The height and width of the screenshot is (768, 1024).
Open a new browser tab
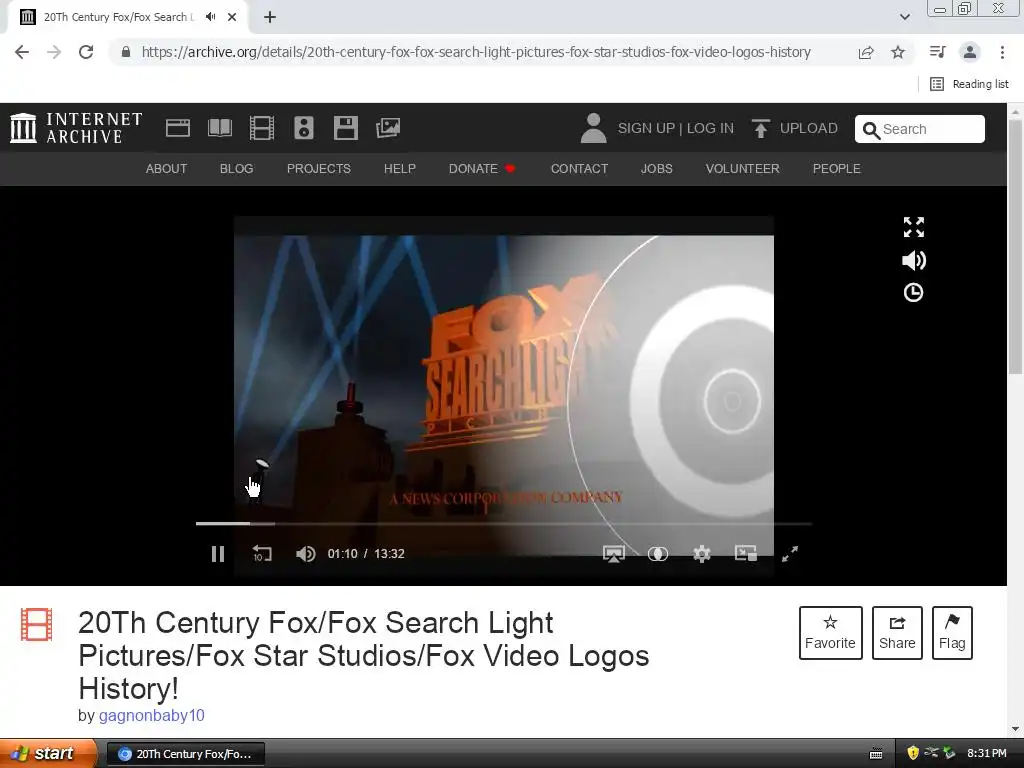(270, 17)
